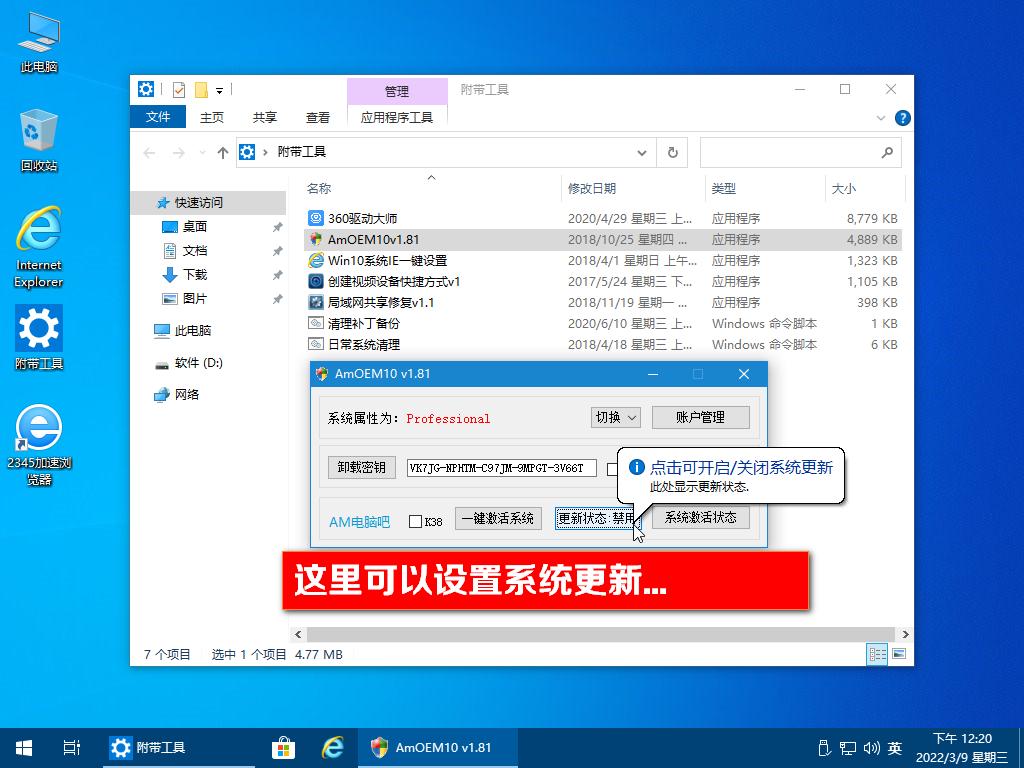Launch Microsoft Store from the taskbar
1024x768 pixels.
[283, 748]
